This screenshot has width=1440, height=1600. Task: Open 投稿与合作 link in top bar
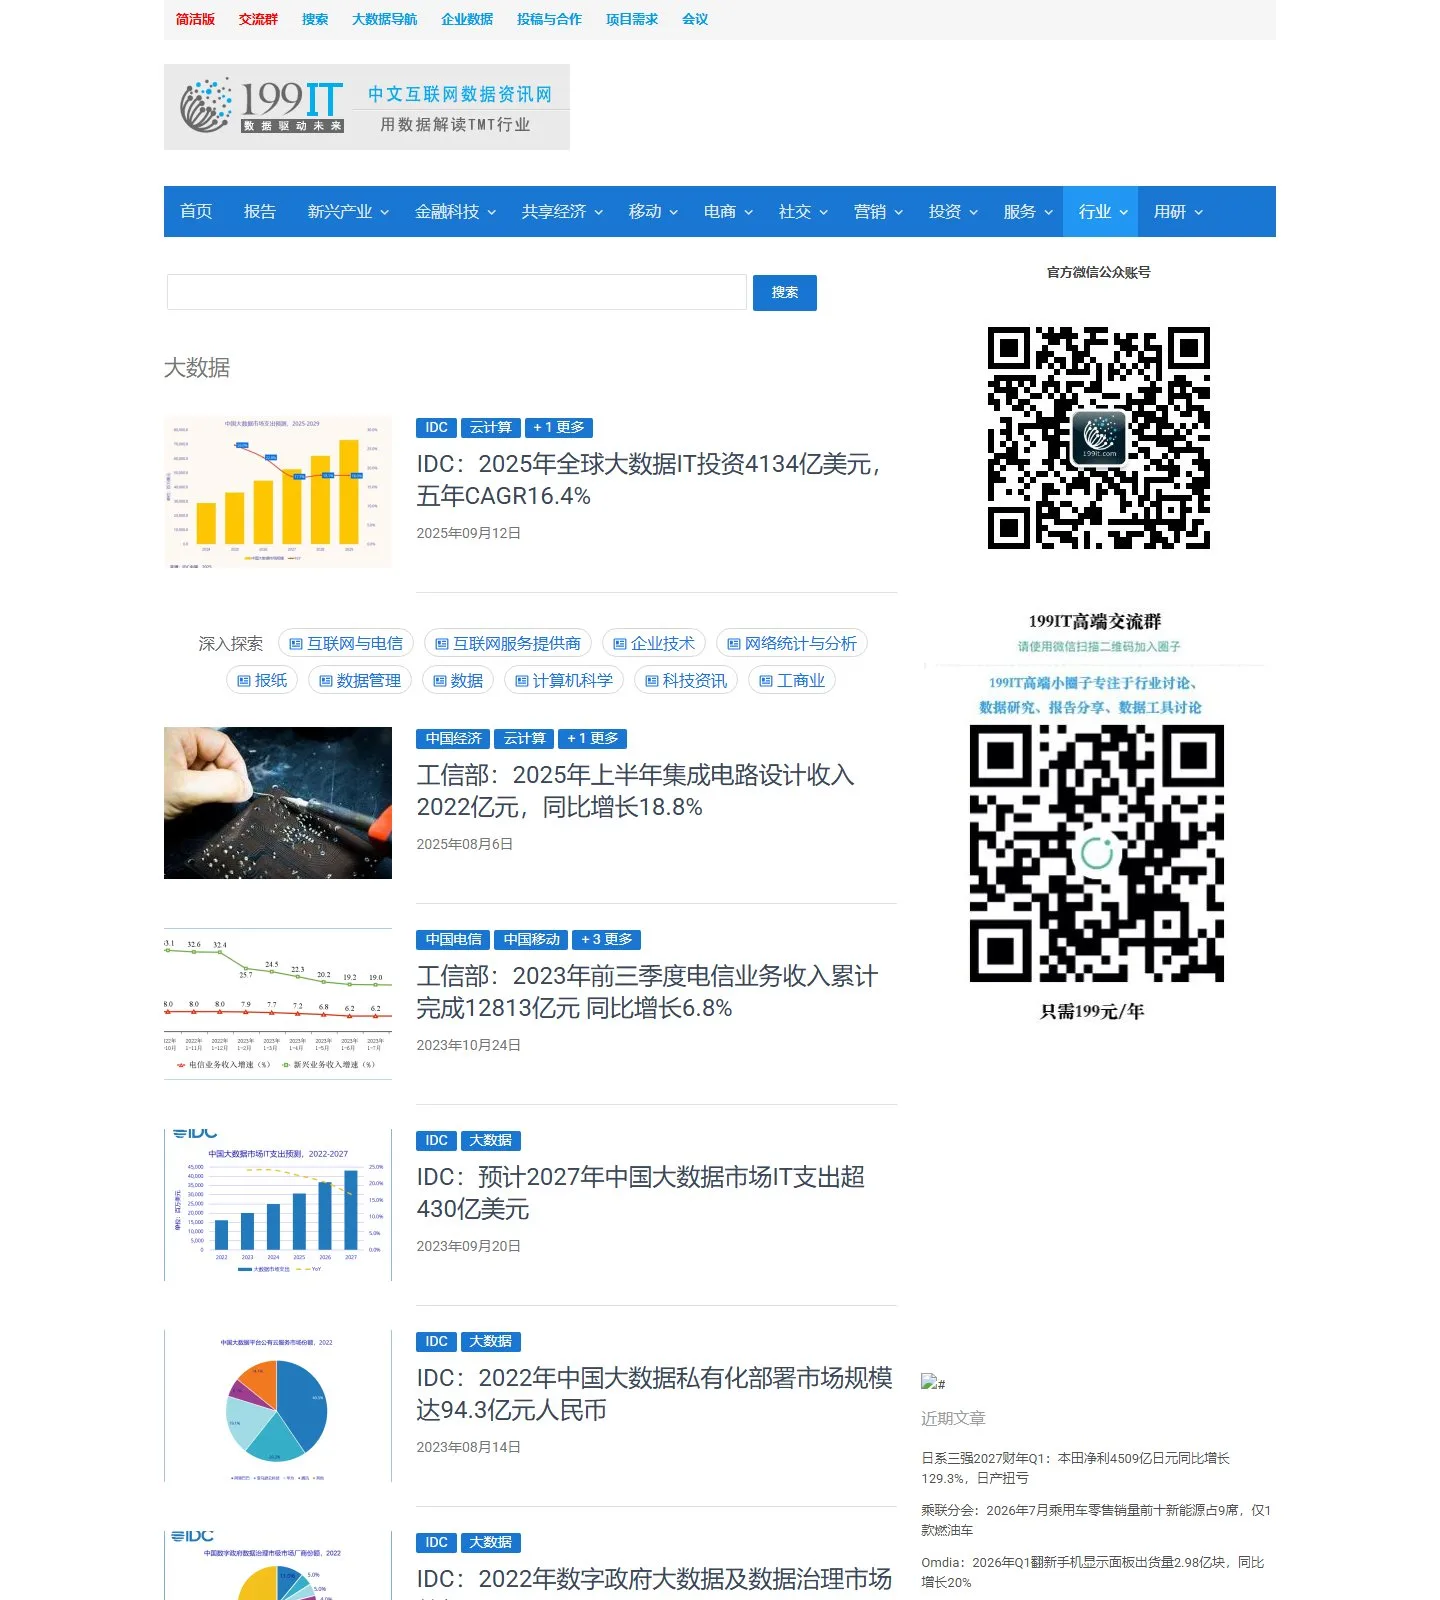pos(549,19)
